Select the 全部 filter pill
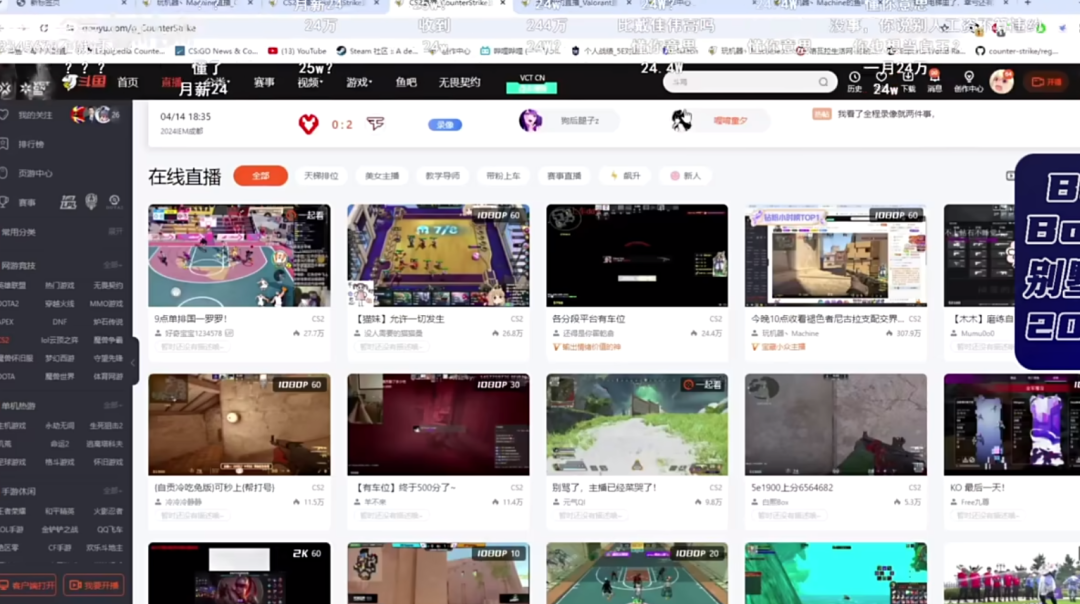This screenshot has width=1080, height=604. pos(260,176)
